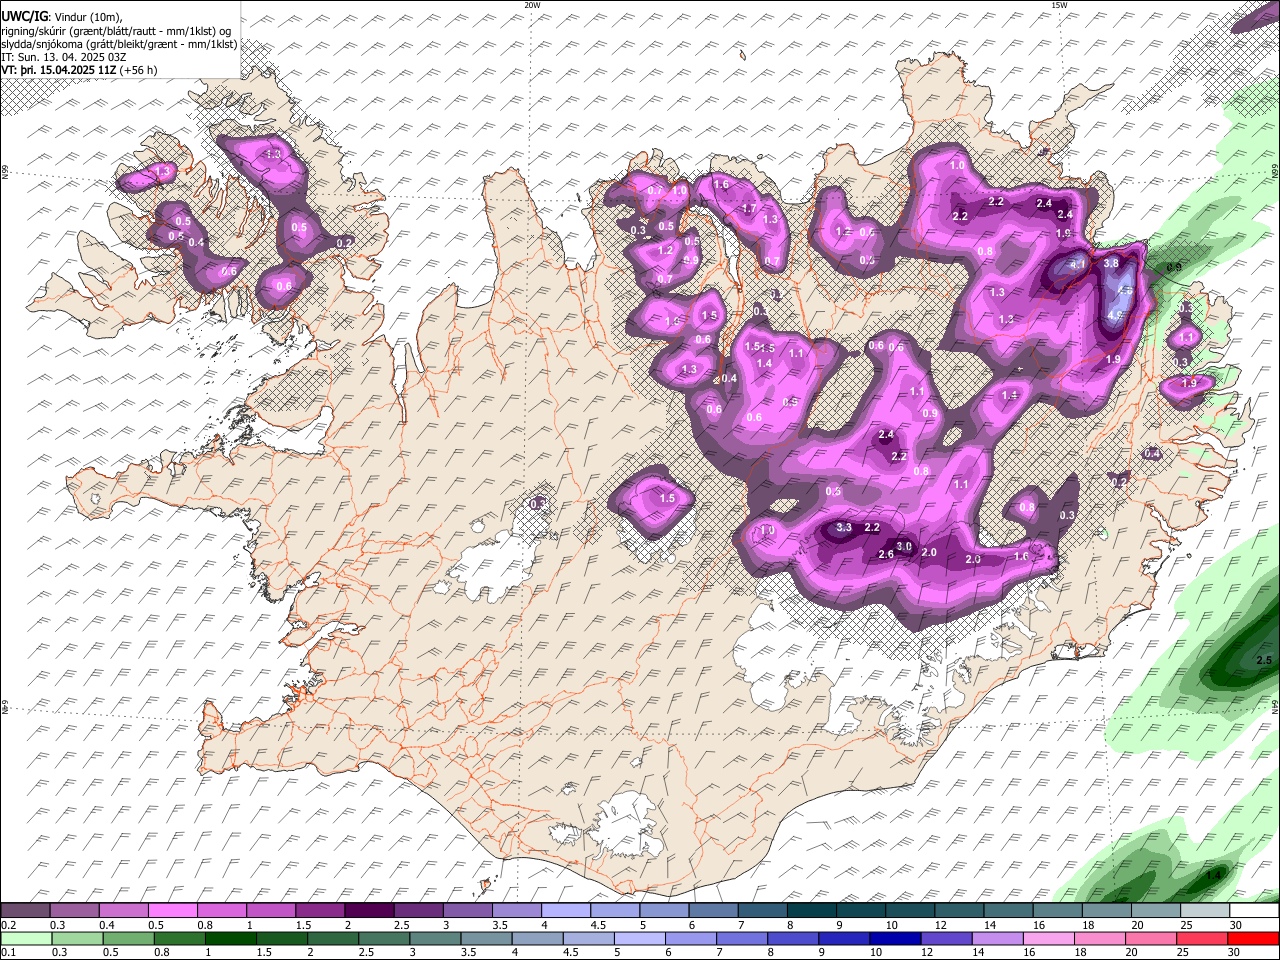
Task: Pick lower-scale violet swatch starting at 12
Action: [946, 939]
